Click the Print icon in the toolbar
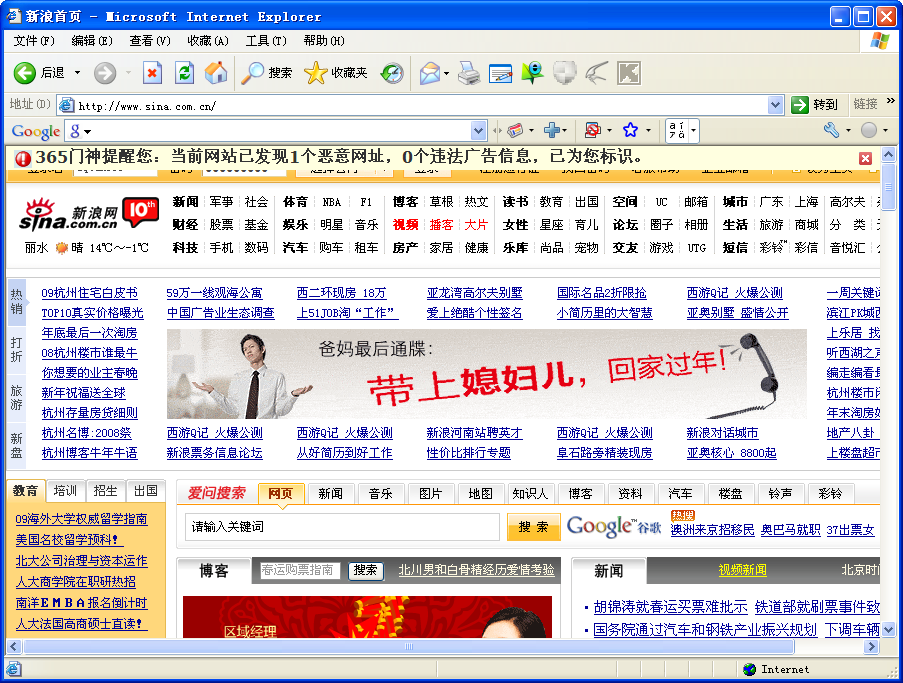 pyautogui.click(x=469, y=73)
